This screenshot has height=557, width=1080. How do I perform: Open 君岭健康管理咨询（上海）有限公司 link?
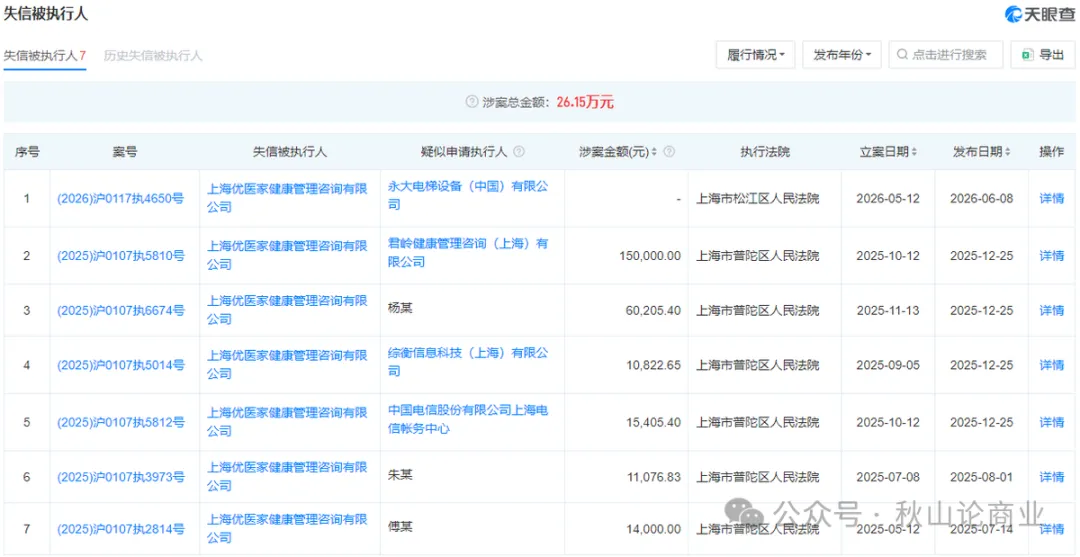coord(468,253)
